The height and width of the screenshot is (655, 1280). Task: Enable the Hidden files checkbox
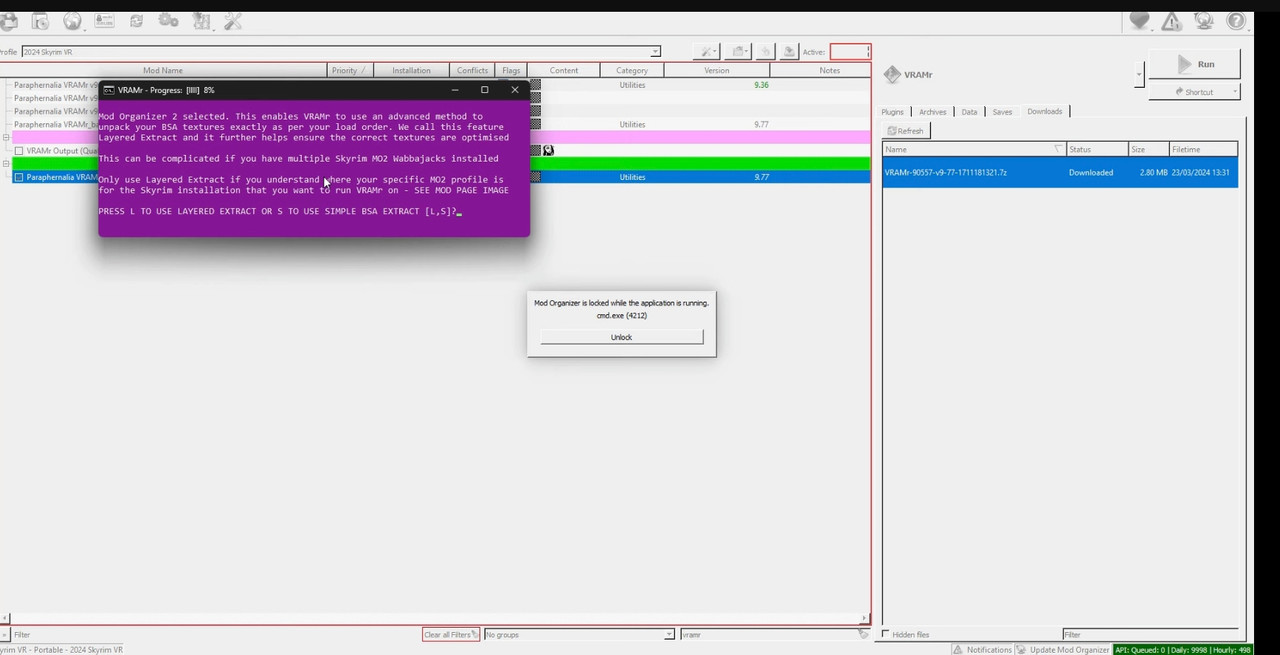[x=886, y=634]
